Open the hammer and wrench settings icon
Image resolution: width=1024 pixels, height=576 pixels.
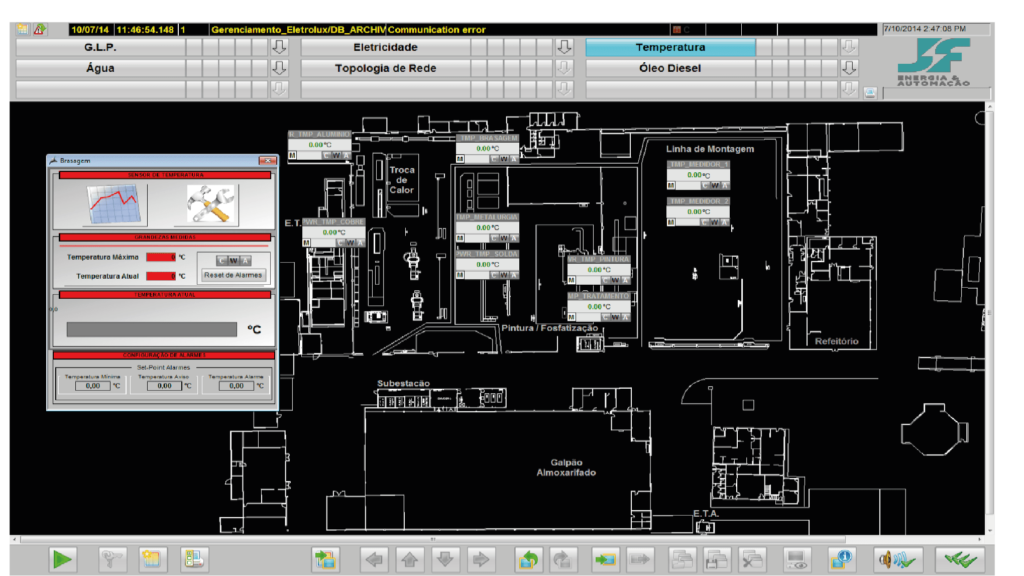pyautogui.click(x=210, y=204)
